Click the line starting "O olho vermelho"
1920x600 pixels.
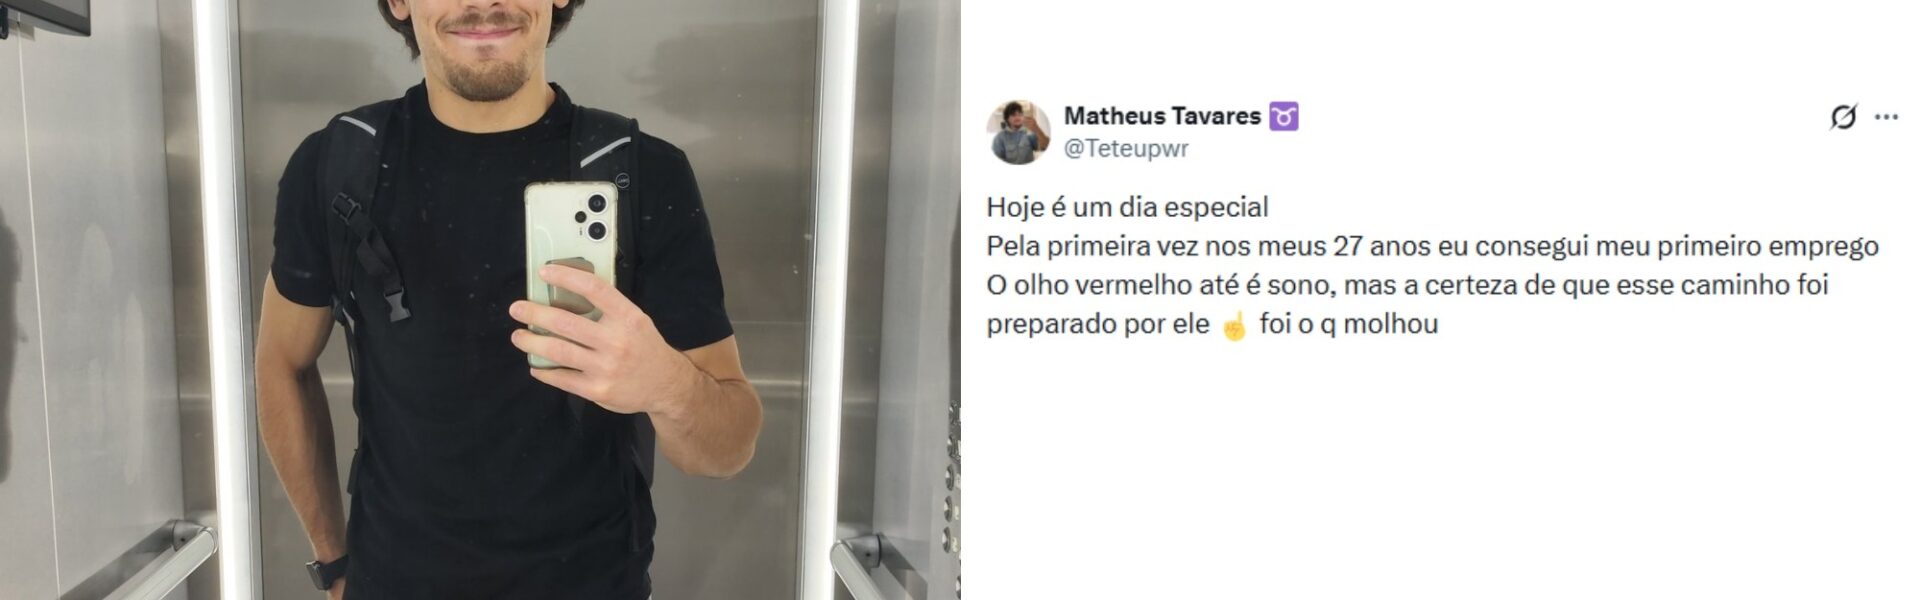pyautogui.click(x=1407, y=285)
